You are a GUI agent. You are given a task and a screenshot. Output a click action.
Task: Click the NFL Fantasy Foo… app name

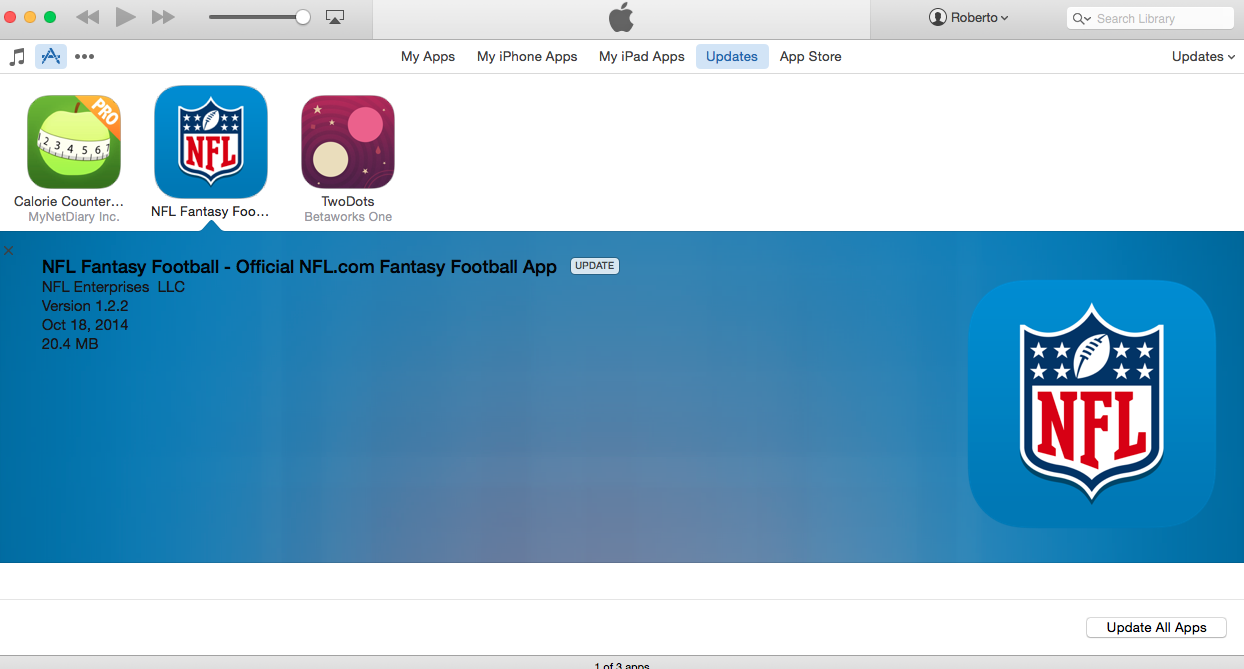pos(210,211)
